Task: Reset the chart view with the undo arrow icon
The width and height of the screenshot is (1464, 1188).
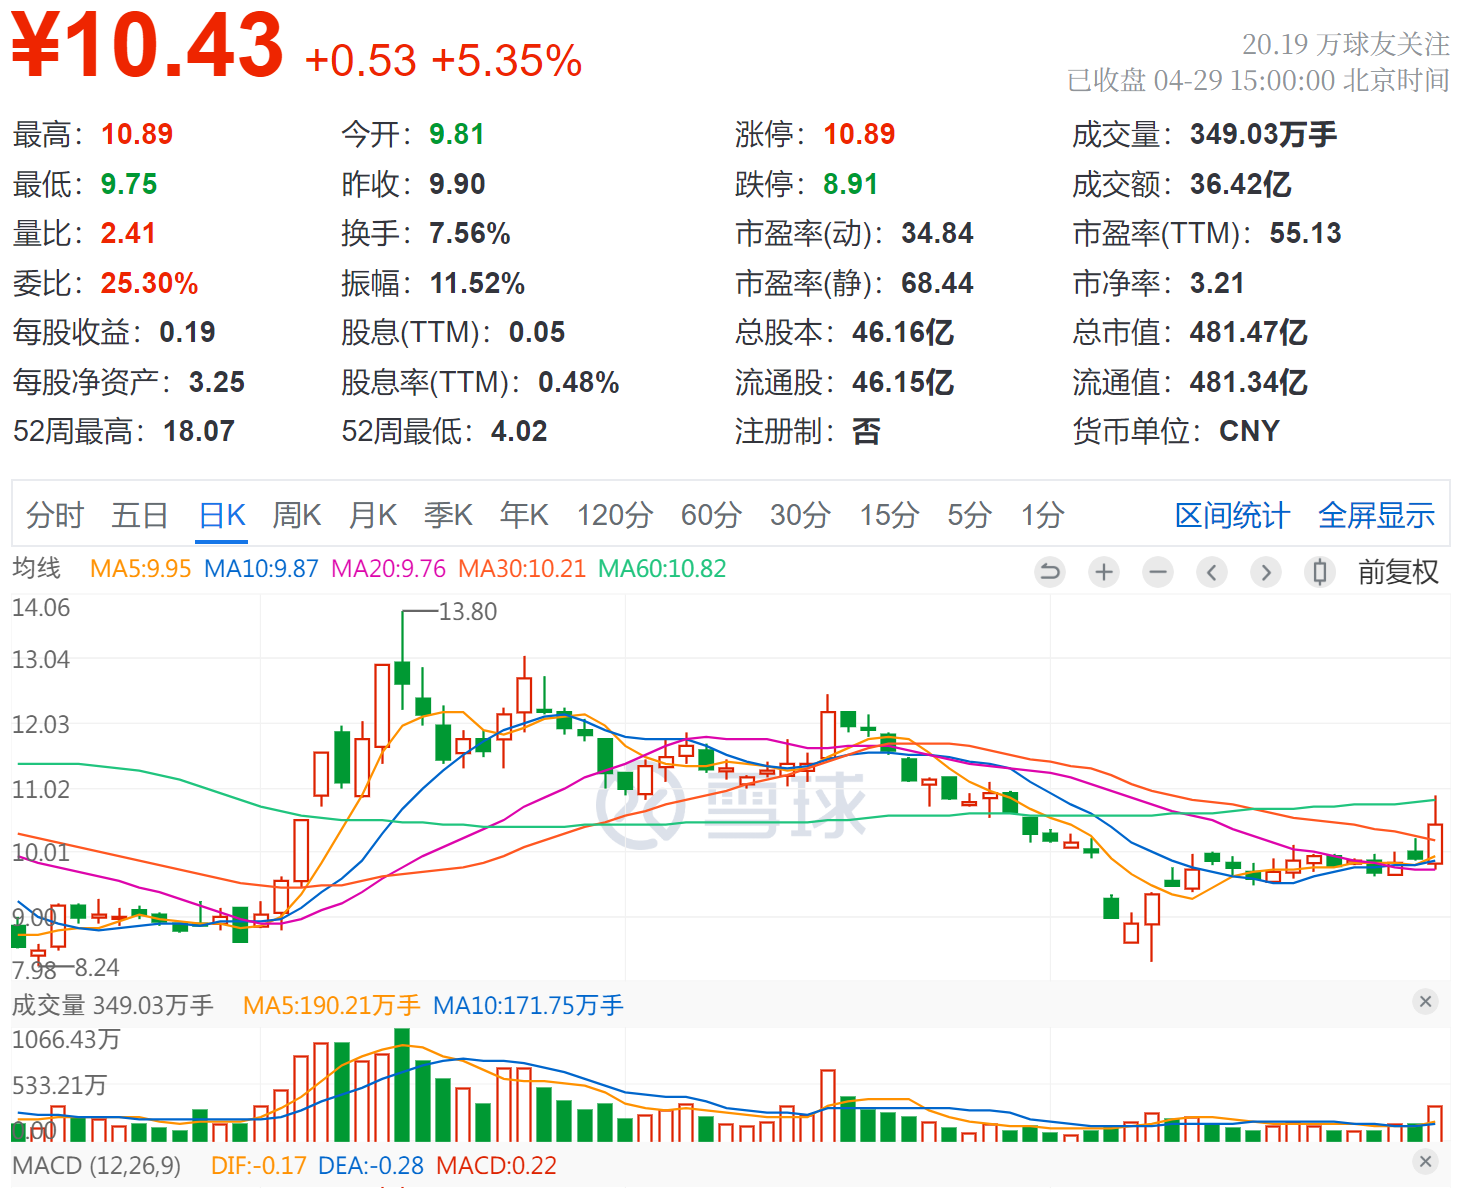Action: click(x=1050, y=572)
